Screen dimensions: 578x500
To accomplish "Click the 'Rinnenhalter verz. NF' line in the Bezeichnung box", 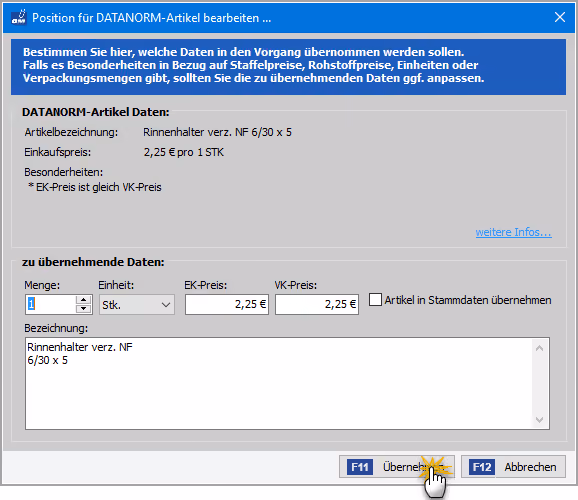I will pyautogui.click(x=80, y=347).
